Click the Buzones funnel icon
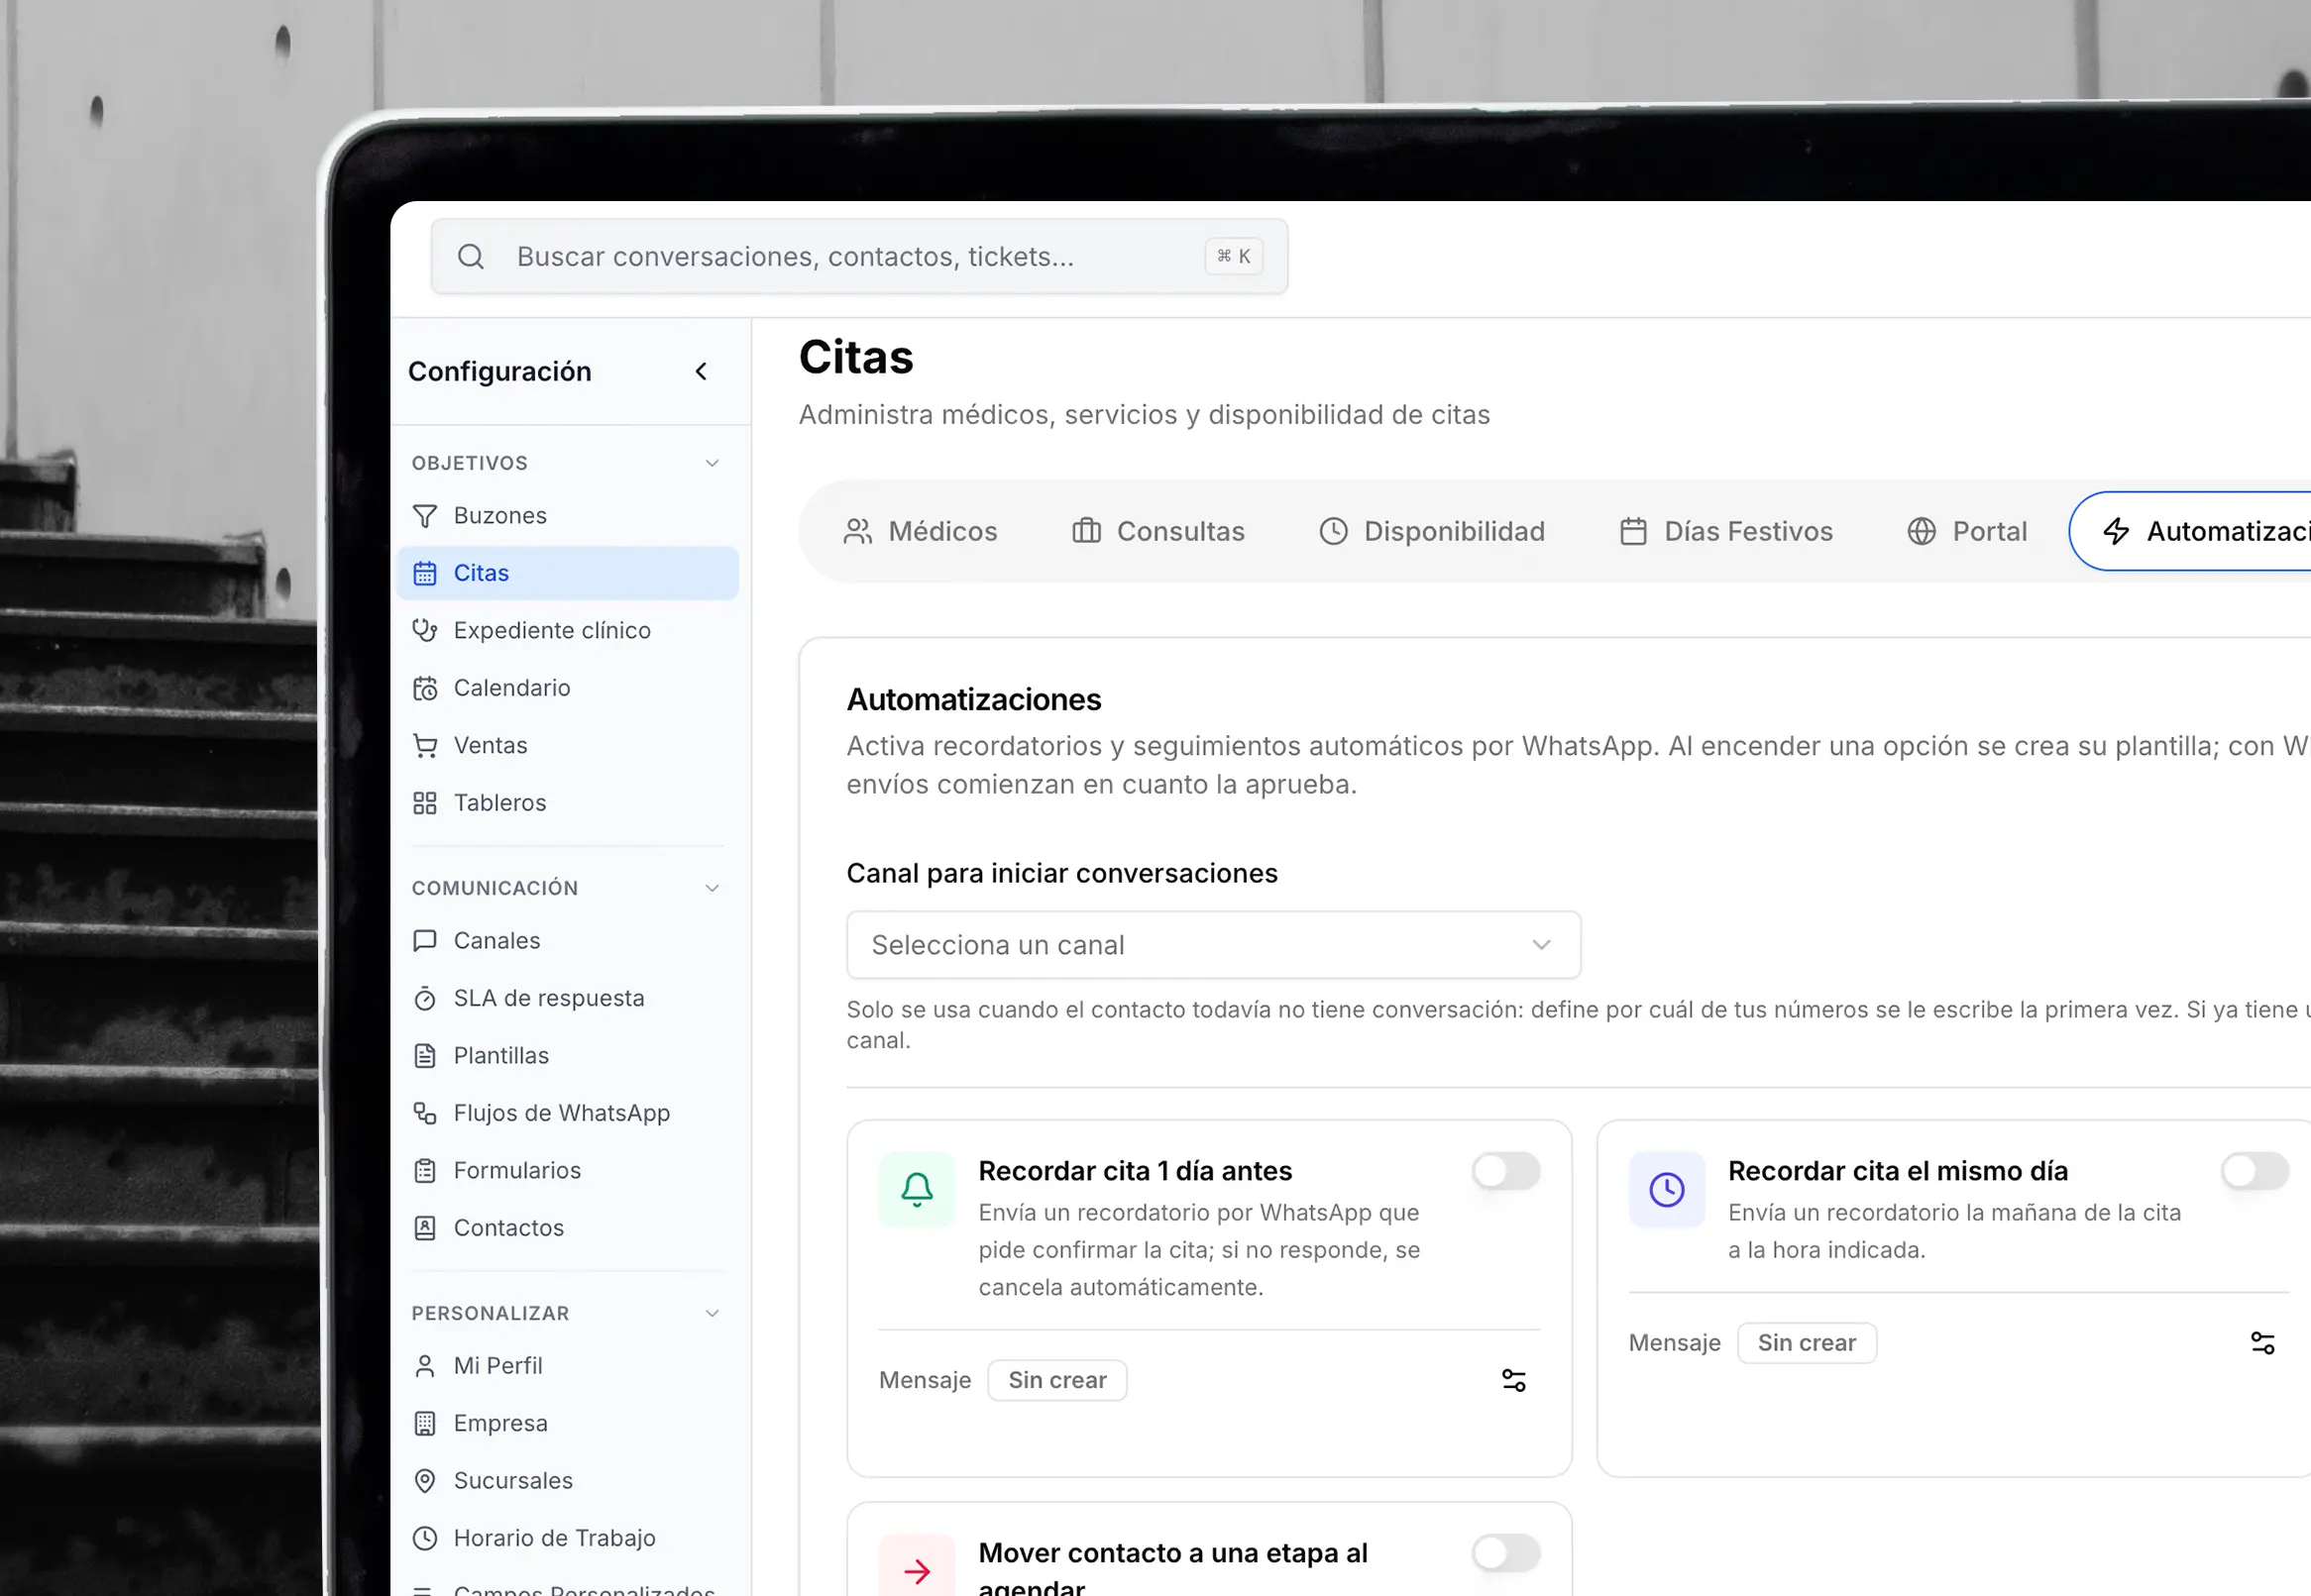The height and width of the screenshot is (1596, 2311). coord(425,516)
